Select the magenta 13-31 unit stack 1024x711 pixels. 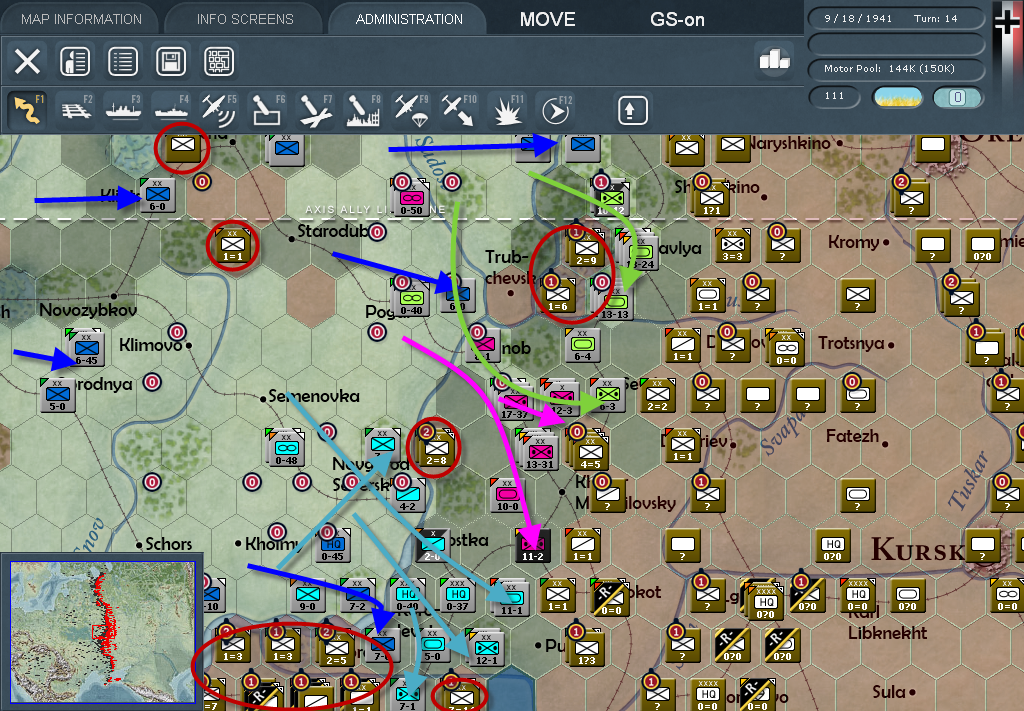point(539,452)
